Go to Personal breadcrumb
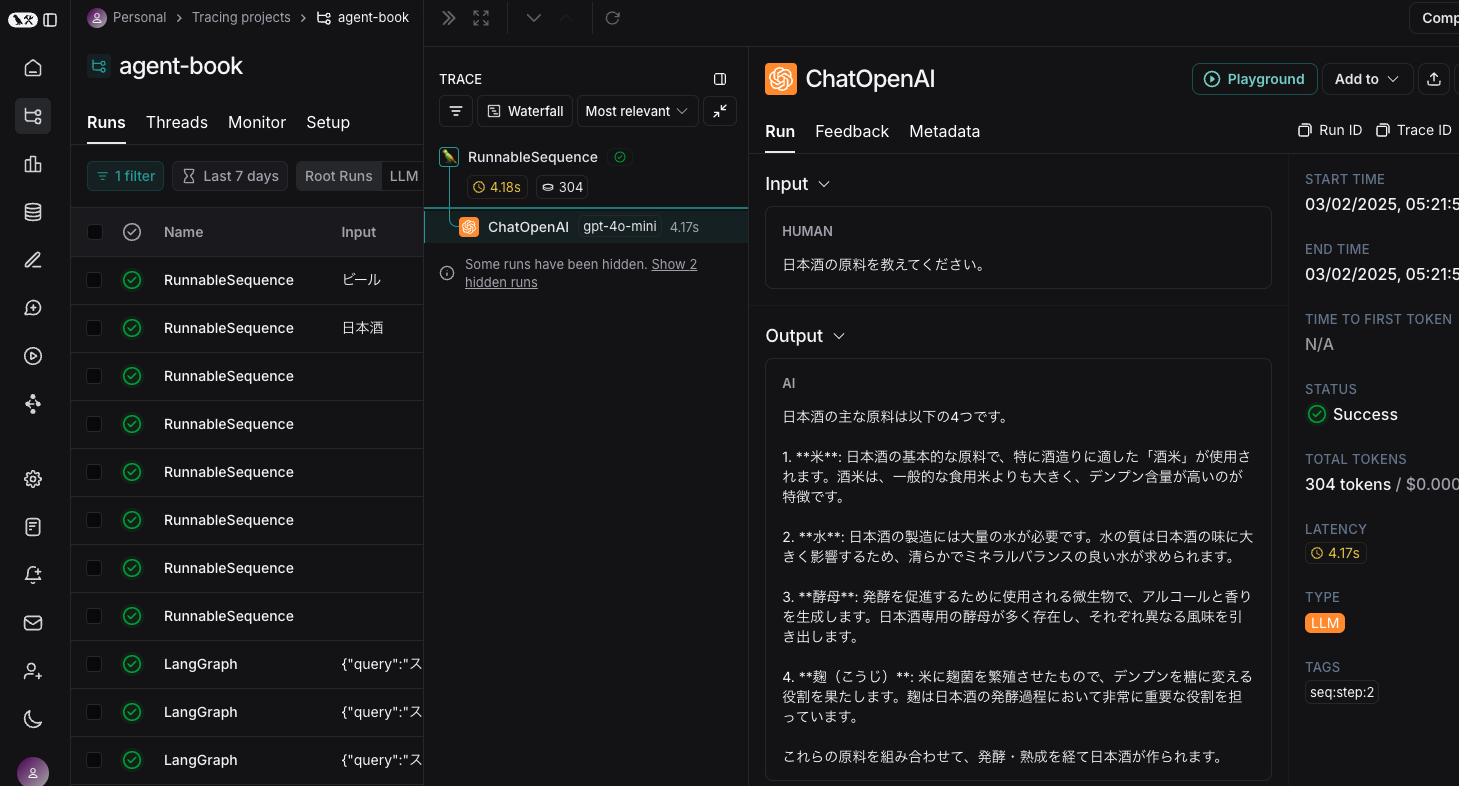The height and width of the screenshot is (786, 1459). [x=127, y=17]
